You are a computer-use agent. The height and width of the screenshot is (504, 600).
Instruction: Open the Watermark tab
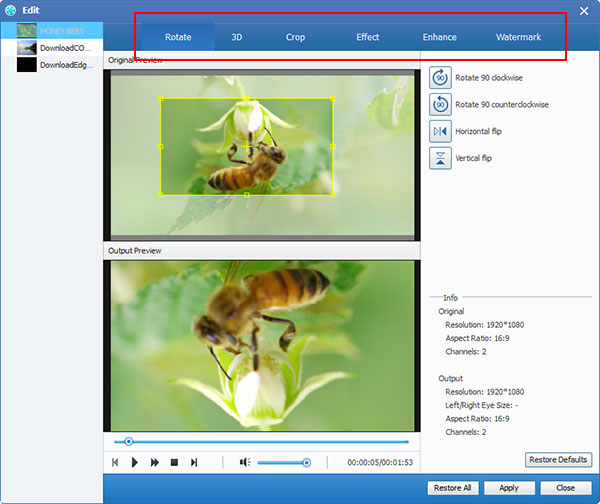[x=518, y=37]
